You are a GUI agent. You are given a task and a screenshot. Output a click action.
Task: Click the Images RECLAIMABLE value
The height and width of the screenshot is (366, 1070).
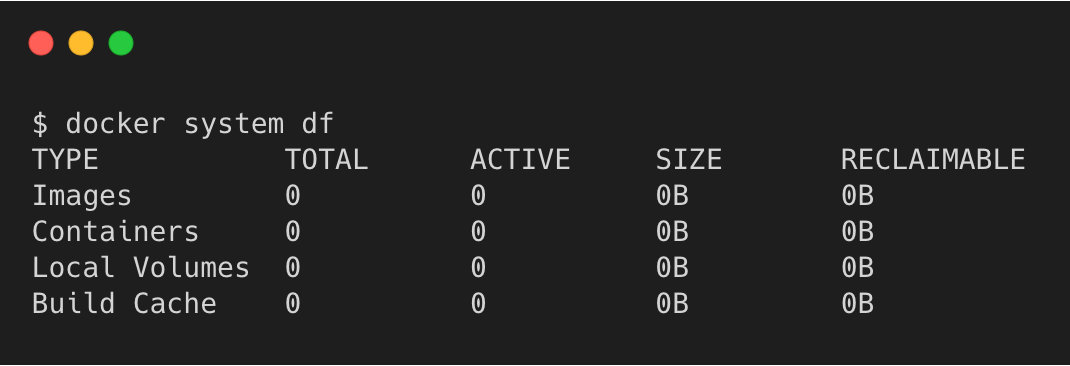tap(858, 197)
